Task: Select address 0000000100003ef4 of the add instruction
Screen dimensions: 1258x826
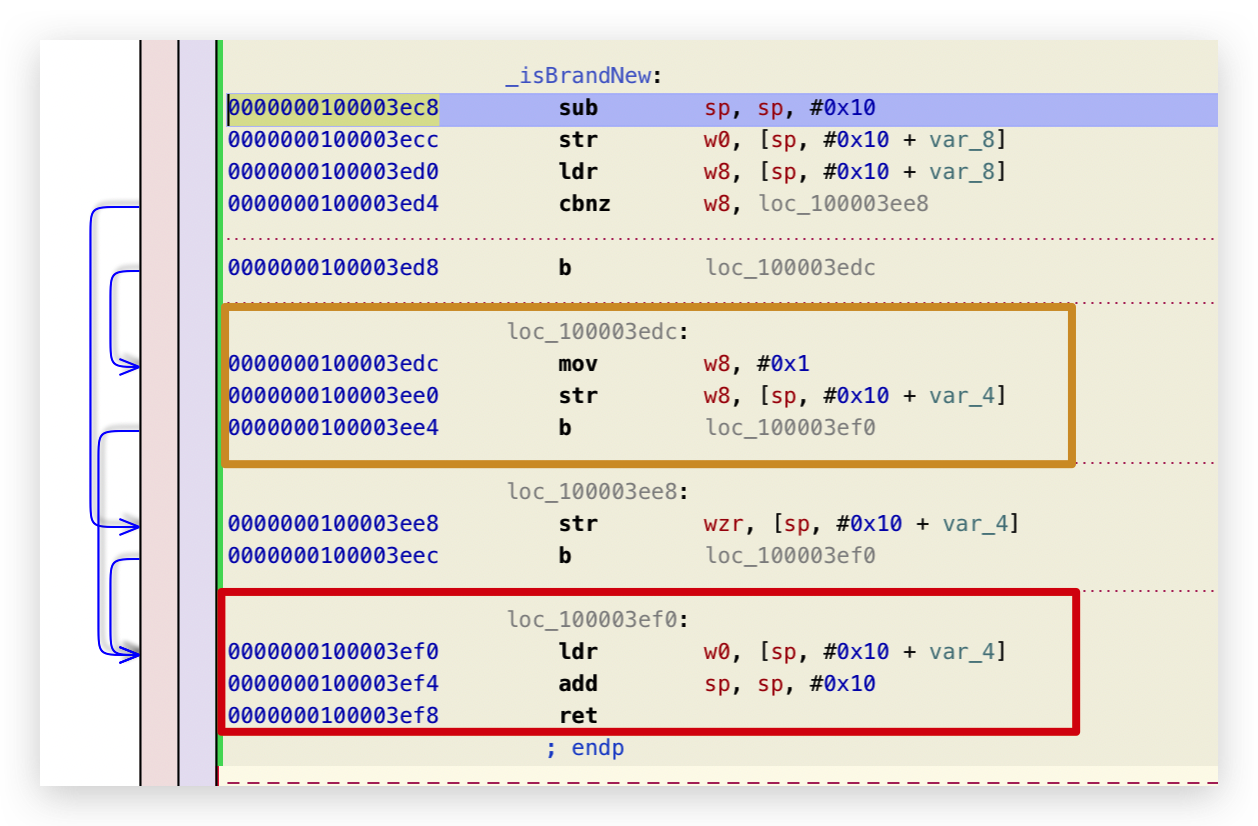Action: coord(333,684)
